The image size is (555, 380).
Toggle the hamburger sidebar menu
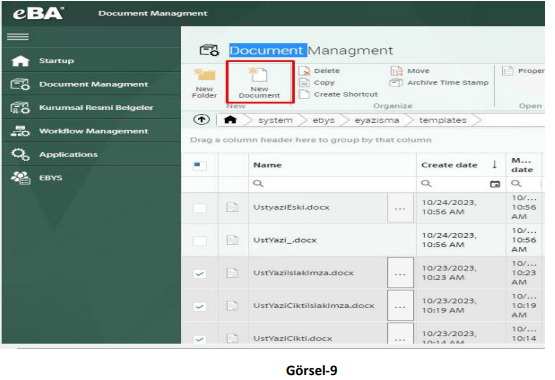[18, 36]
